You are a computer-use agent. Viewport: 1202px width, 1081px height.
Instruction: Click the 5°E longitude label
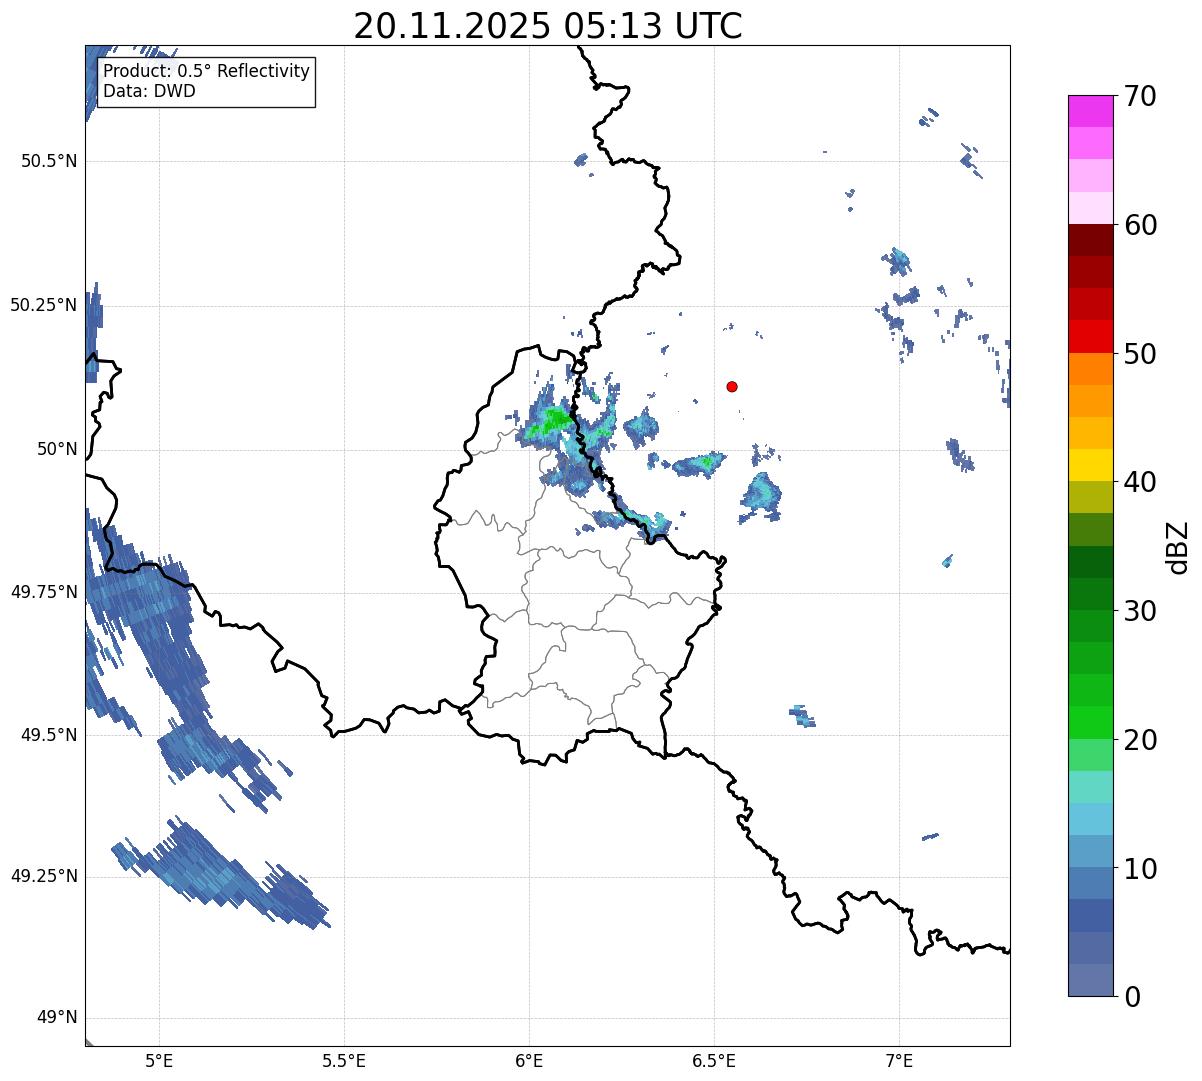pos(159,1060)
